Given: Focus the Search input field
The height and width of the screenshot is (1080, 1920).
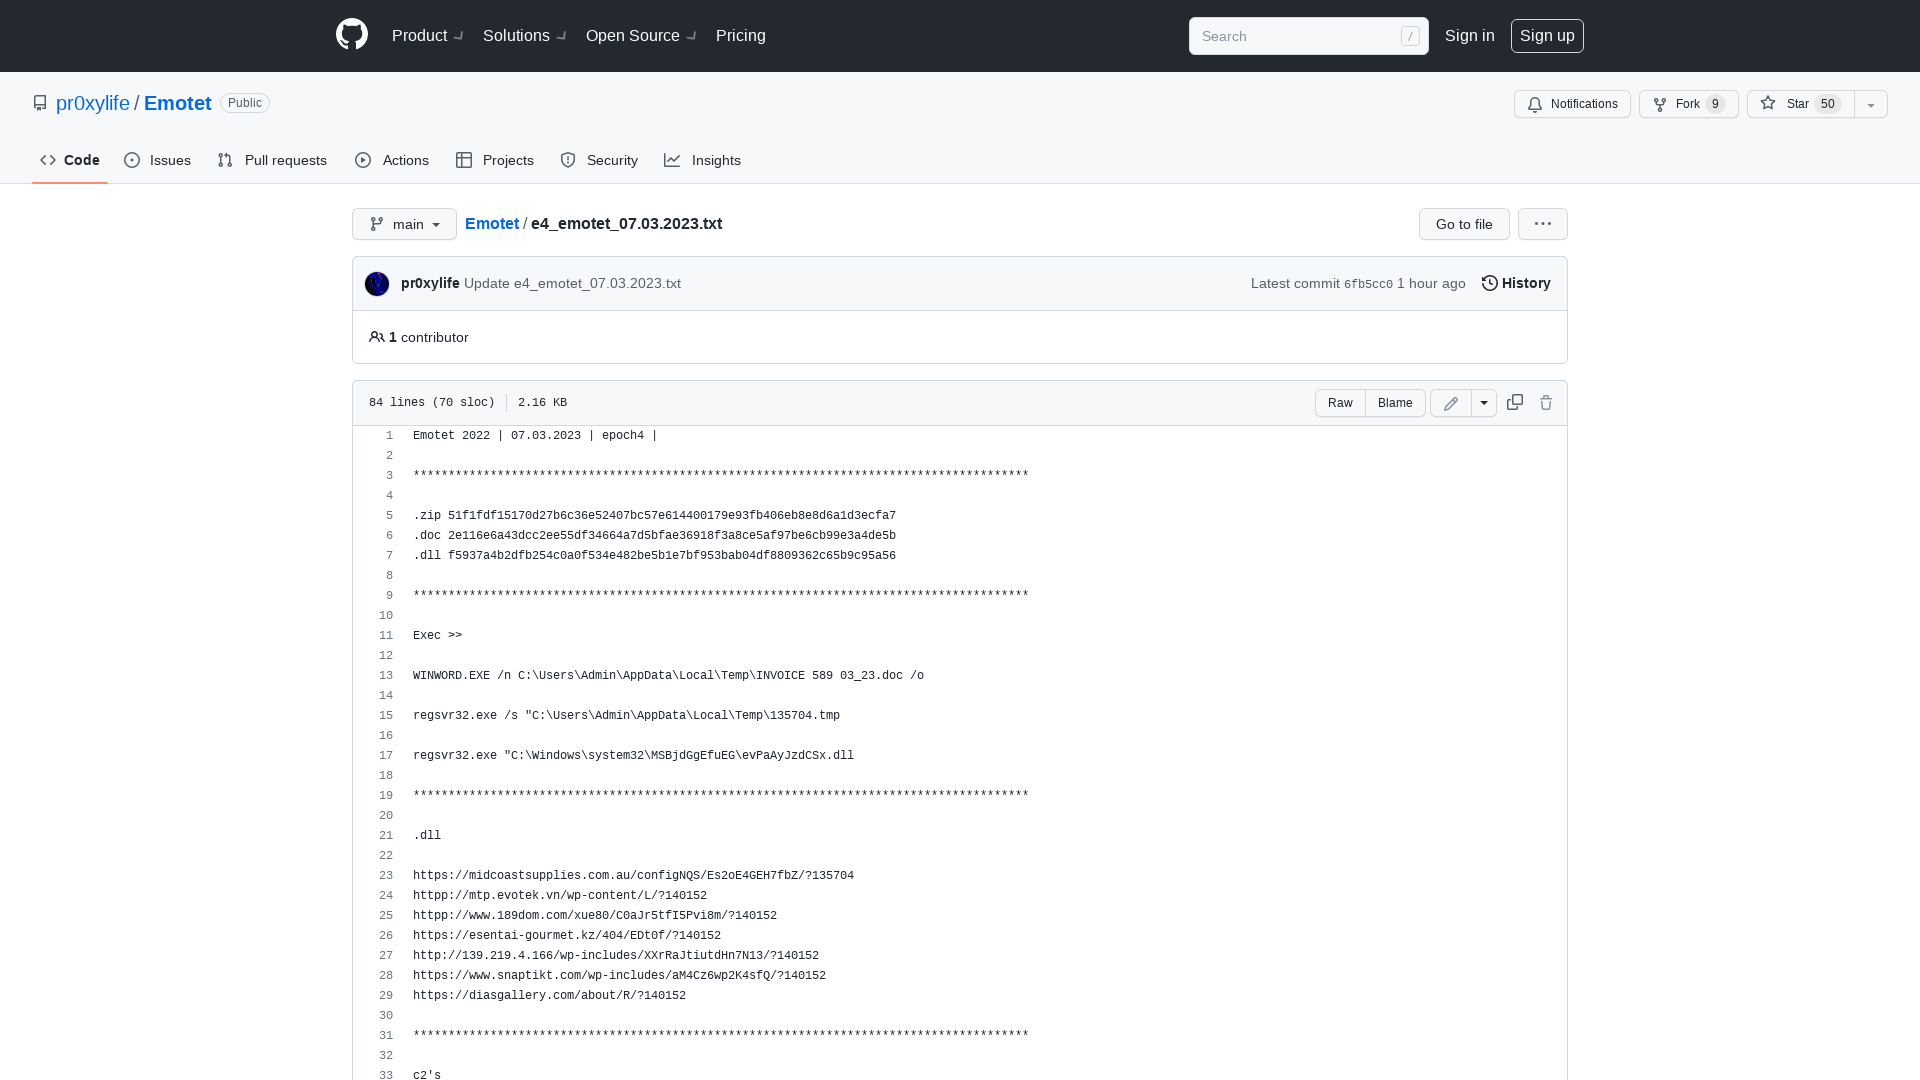Looking at the screenshot, I should click(x=1308, y=36).
